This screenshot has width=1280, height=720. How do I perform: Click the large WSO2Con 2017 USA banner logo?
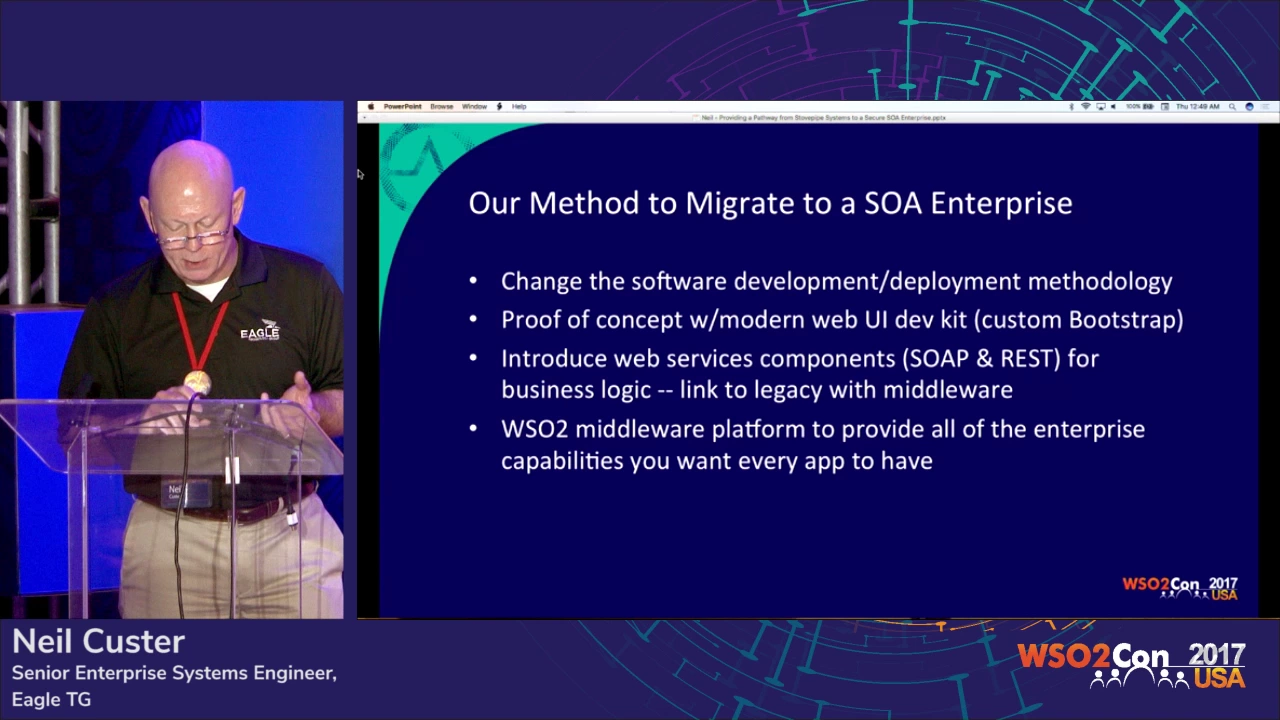pyautogui.click(x=1132, y=666)
